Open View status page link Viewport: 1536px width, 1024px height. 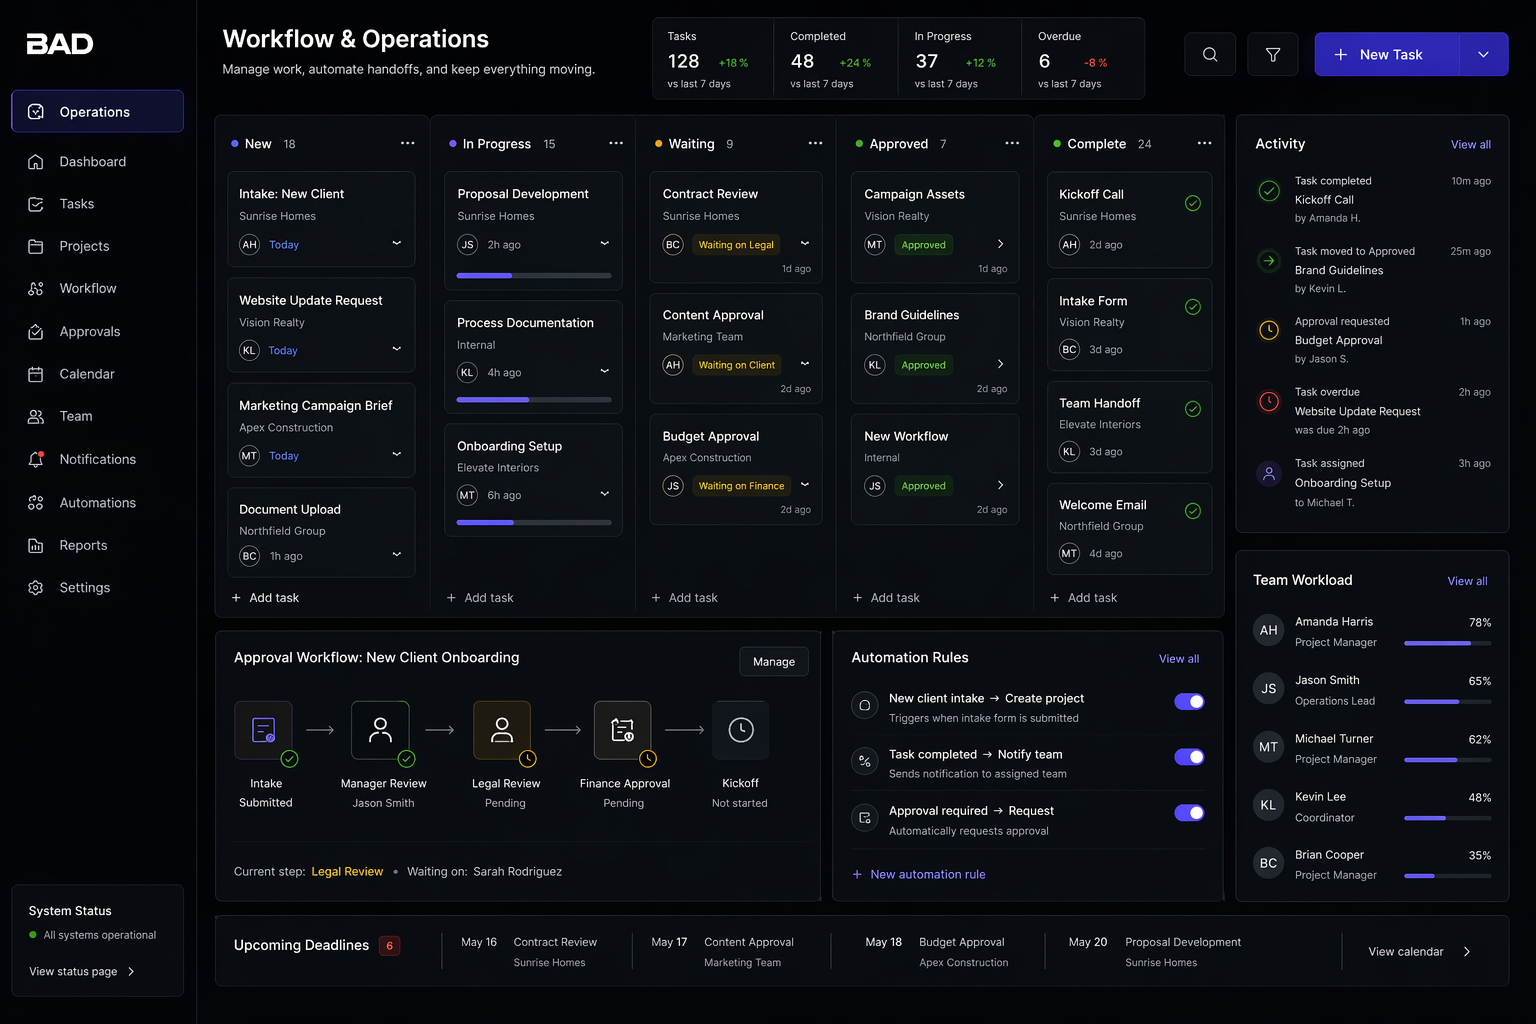tap(82, 972)
